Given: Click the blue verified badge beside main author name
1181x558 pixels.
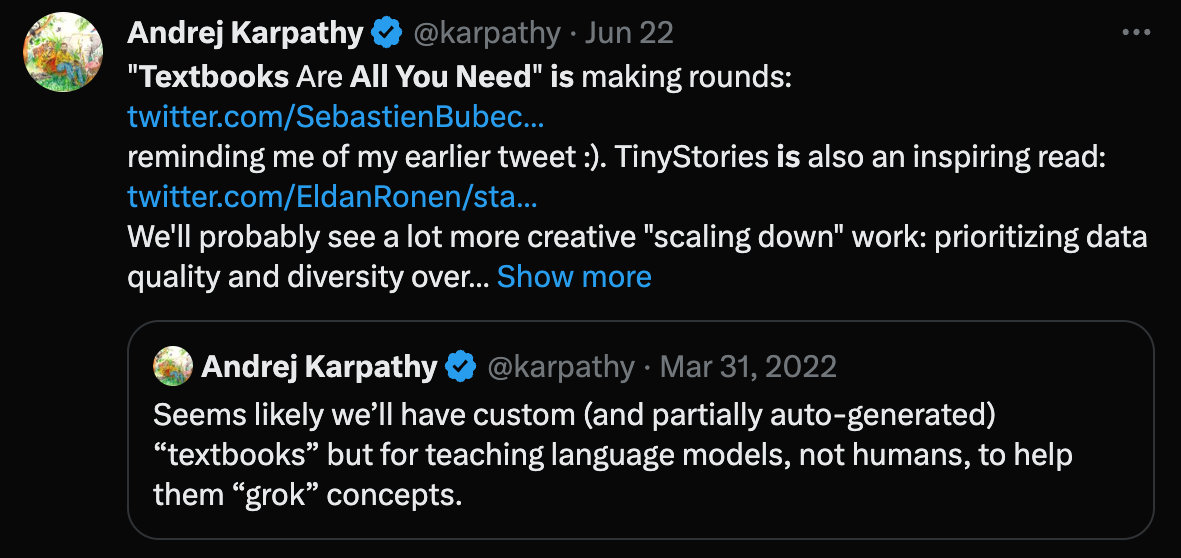Looking at the screenshot, I should 387,33.
